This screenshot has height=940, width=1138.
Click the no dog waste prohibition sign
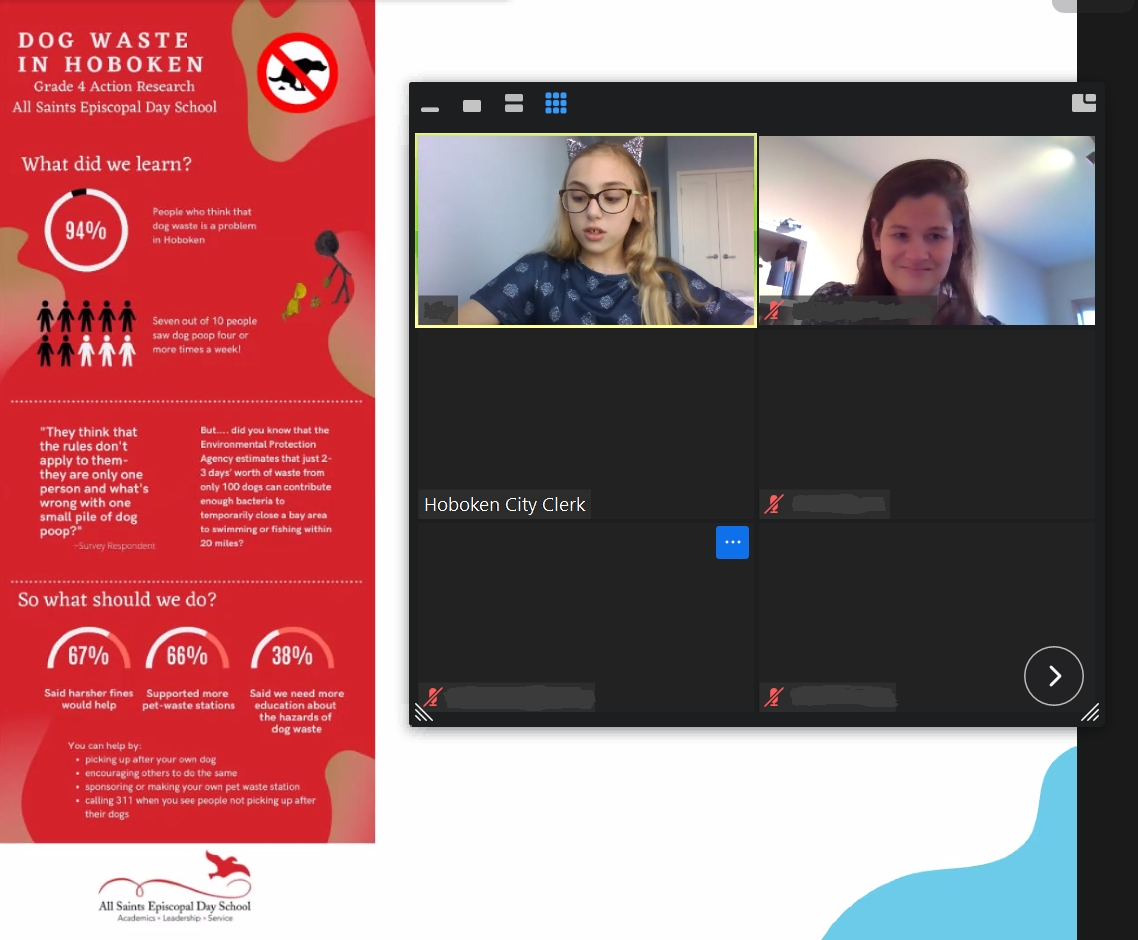coord(297,73)
